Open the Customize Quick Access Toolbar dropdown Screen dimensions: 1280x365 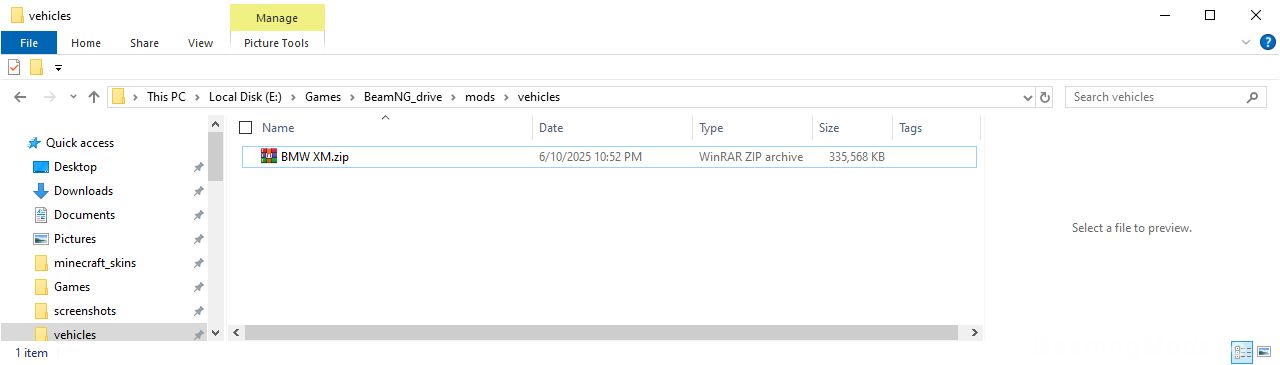(x=58, y=68)
